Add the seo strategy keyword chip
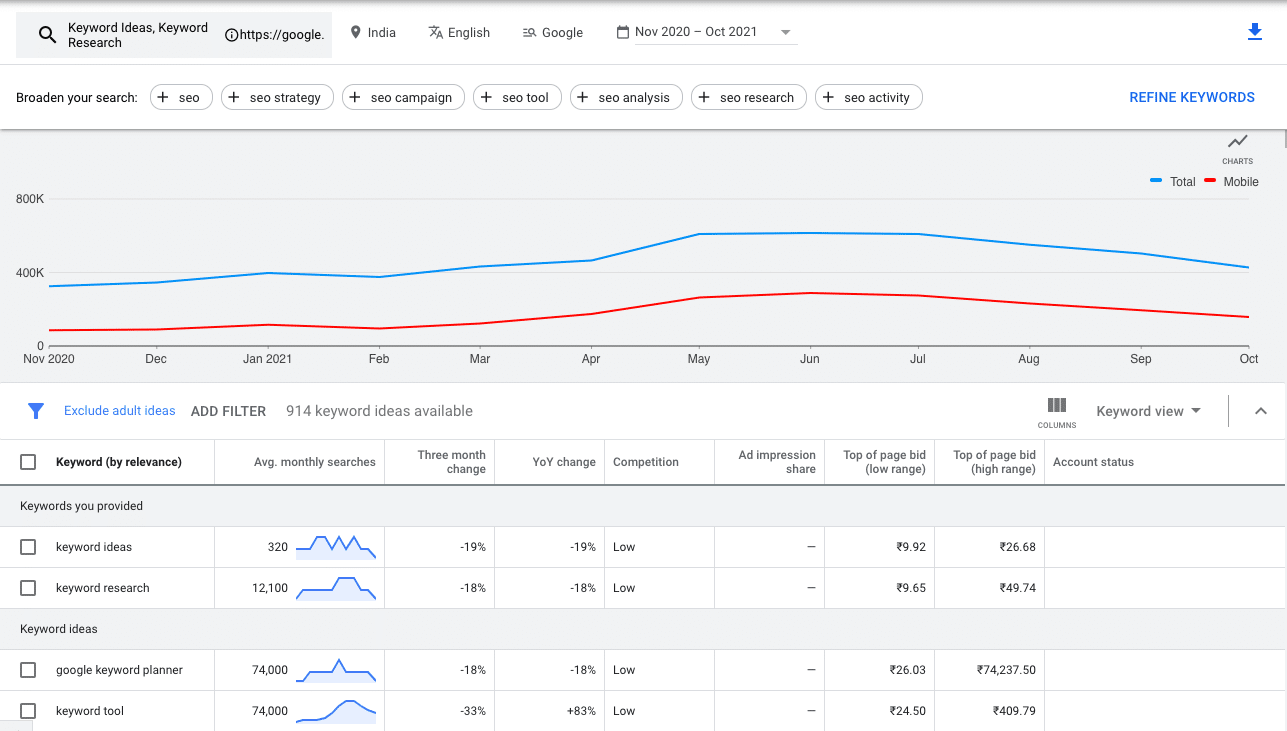The height and width of the screenshot is (731, 1287). click(x=277, y=97)
